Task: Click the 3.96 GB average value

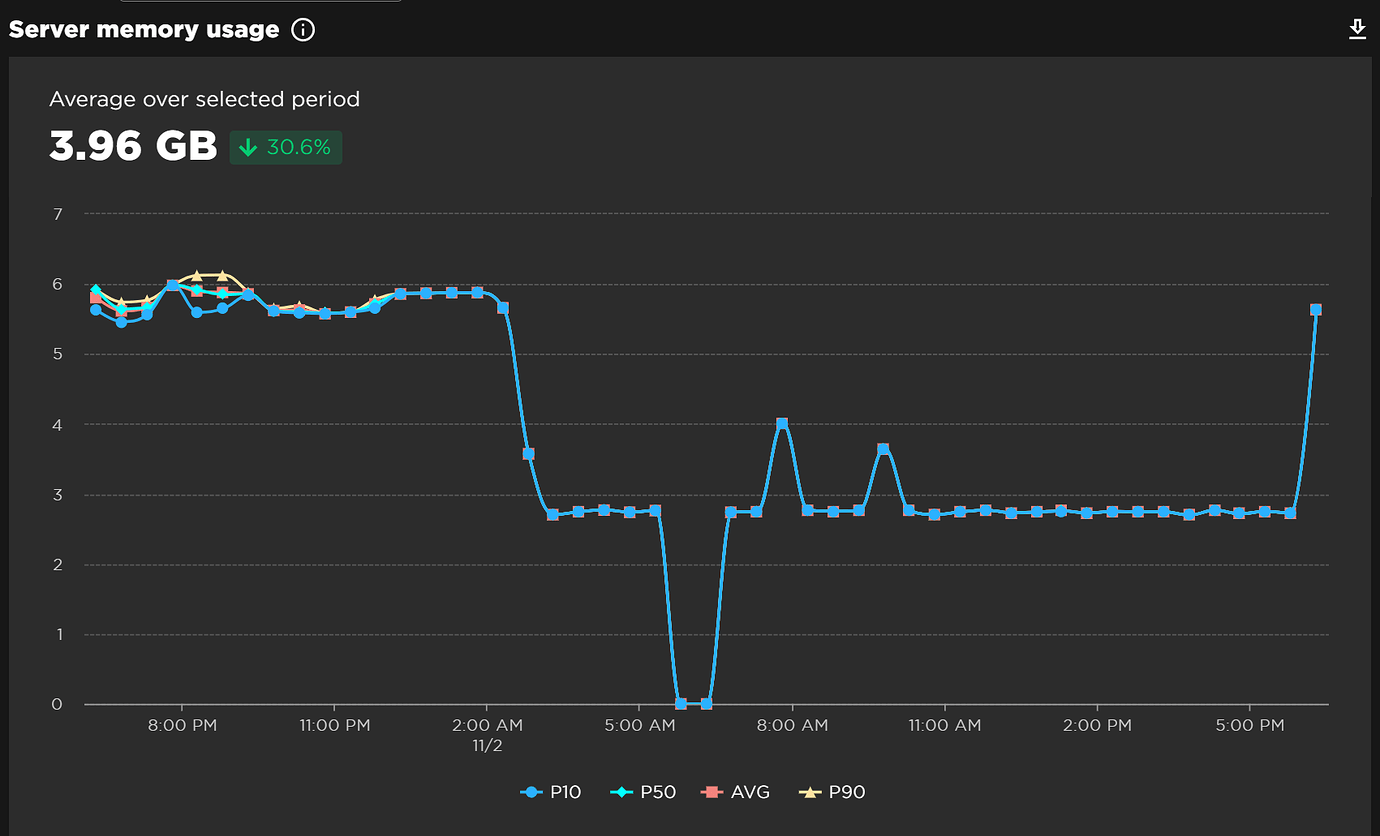Action: pyautogui.click(x=132, y=146)
